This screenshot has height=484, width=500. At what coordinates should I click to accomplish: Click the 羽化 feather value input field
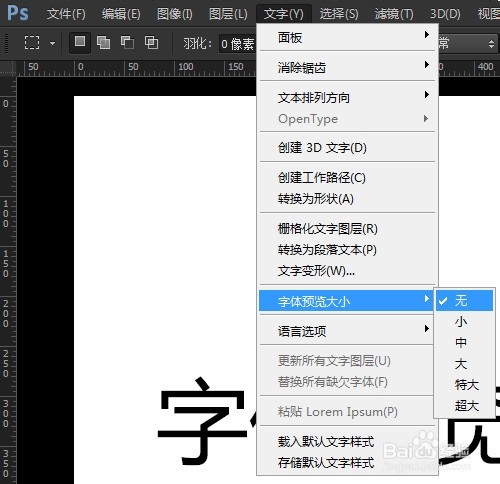point(237,44)
